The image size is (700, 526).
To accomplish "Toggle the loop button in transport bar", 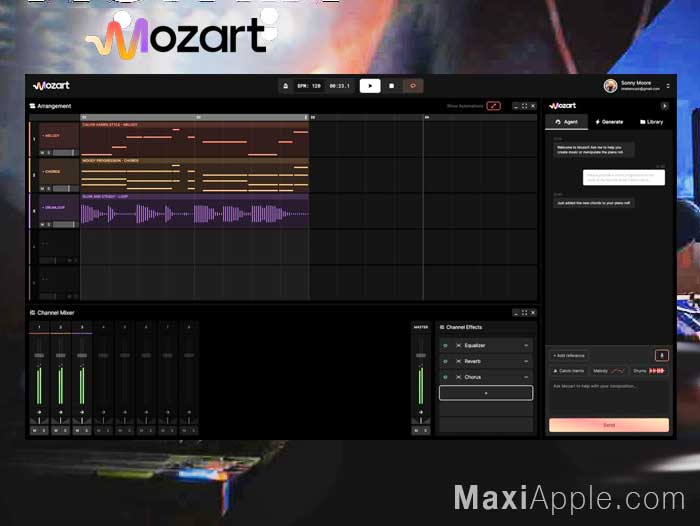I will click(413, 86).
